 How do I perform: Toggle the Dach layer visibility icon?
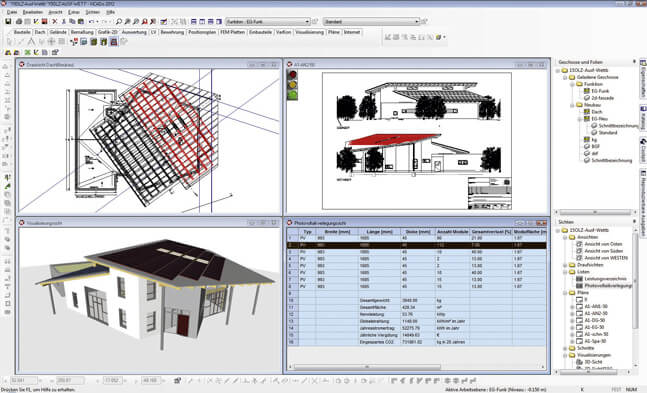coord(587,111)
